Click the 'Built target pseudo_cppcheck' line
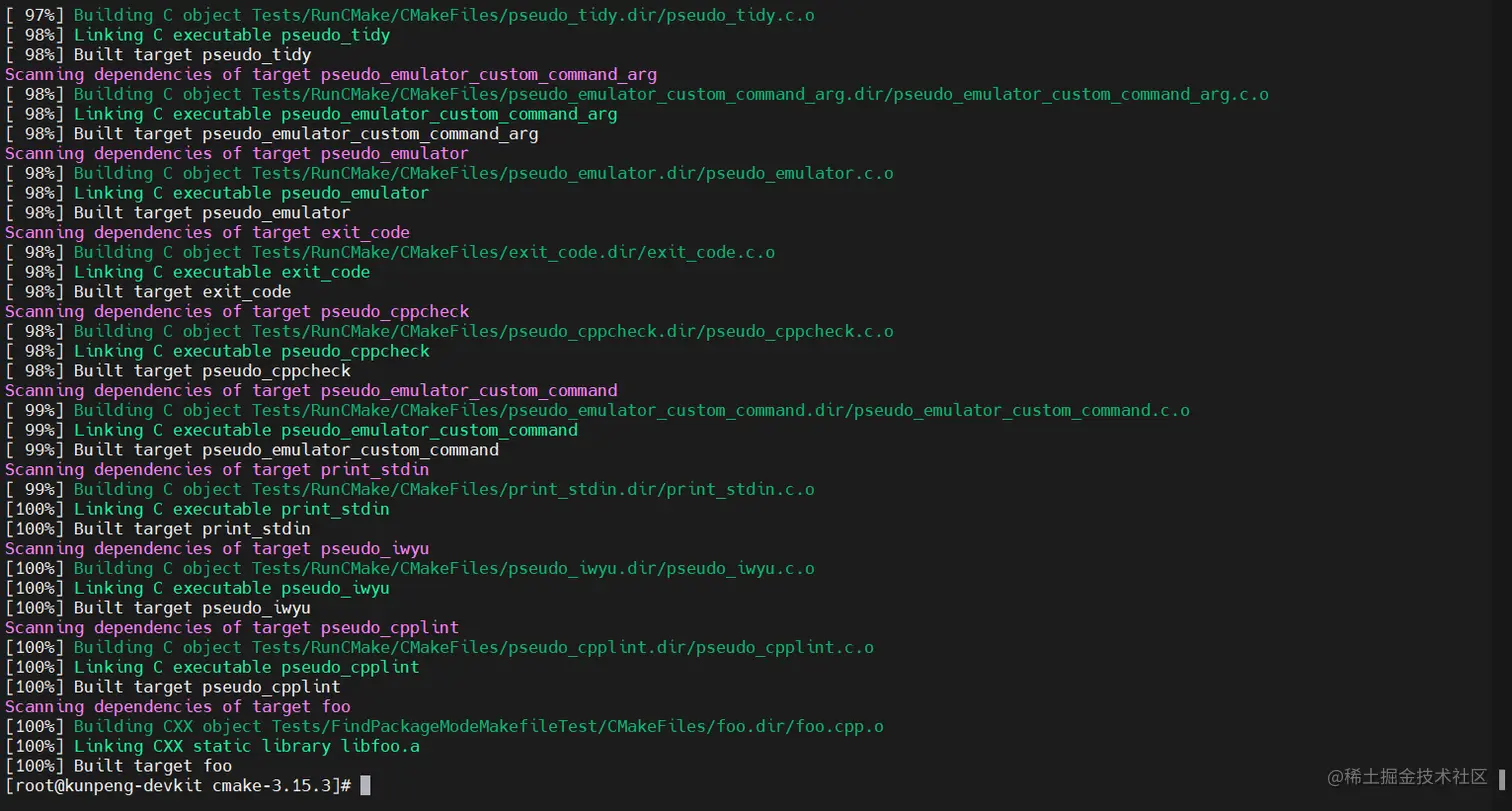This screenshot has width=1512, height=811. point(178,371)
